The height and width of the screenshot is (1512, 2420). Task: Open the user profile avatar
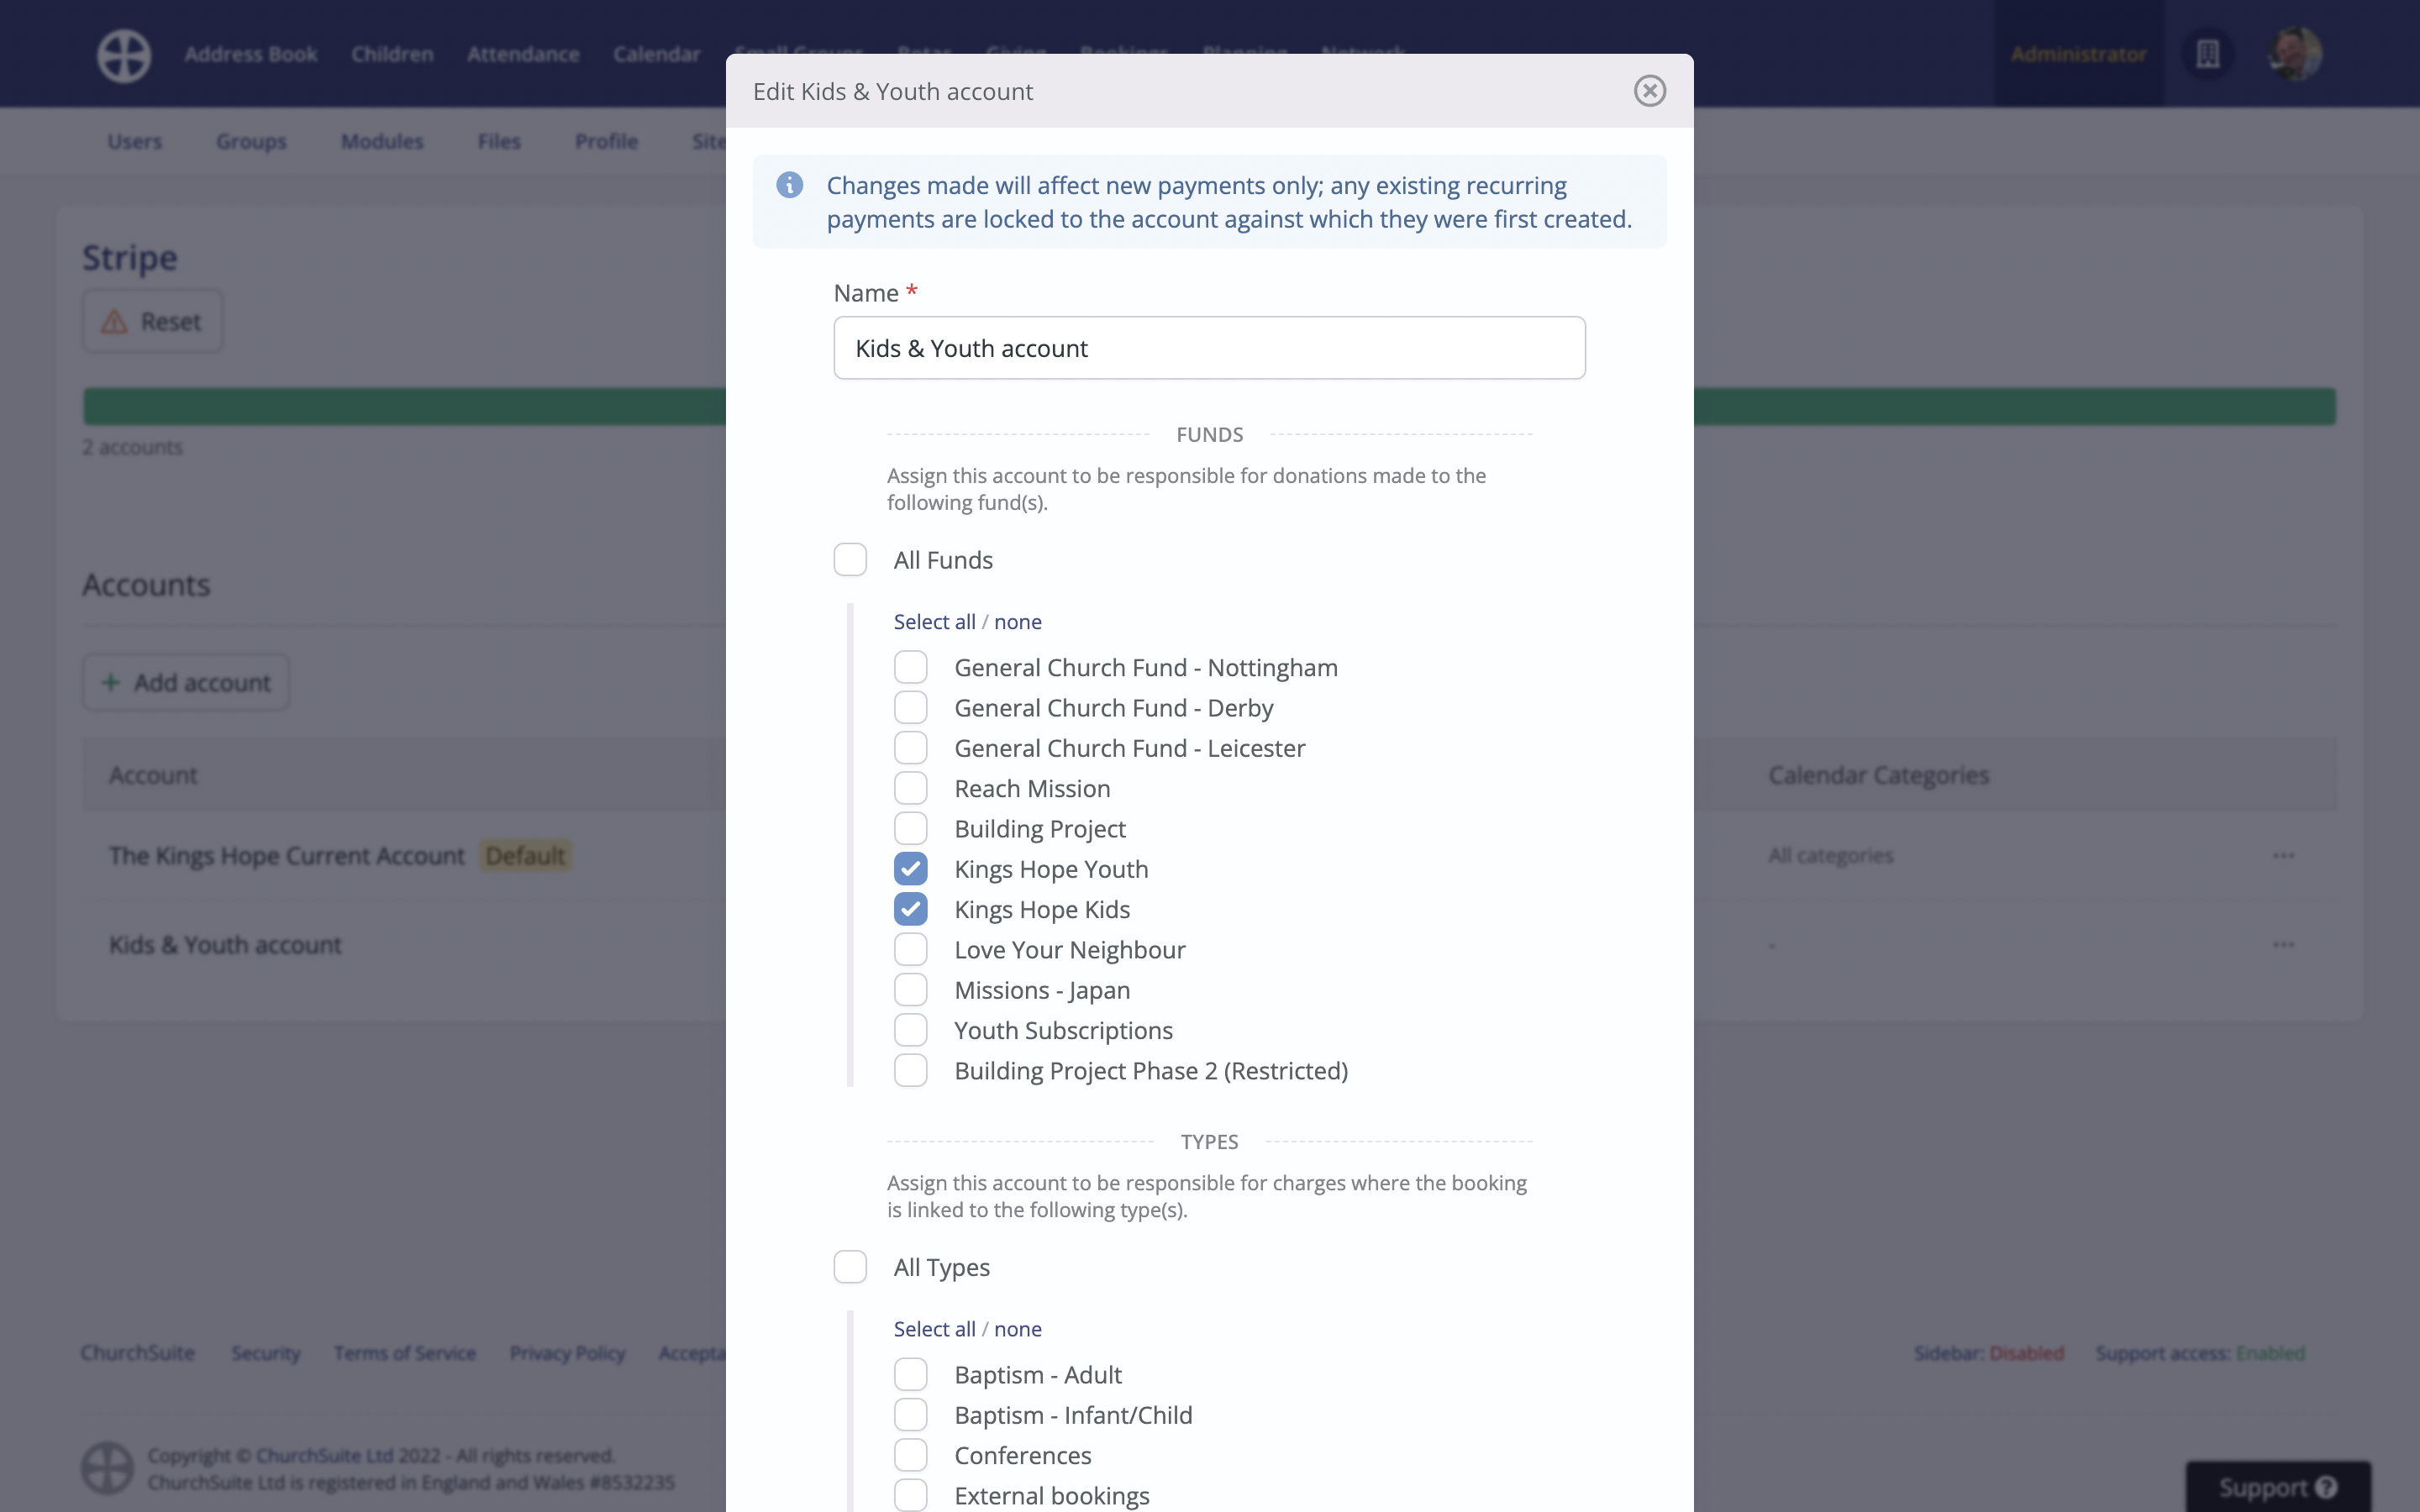click(2295, 54)
